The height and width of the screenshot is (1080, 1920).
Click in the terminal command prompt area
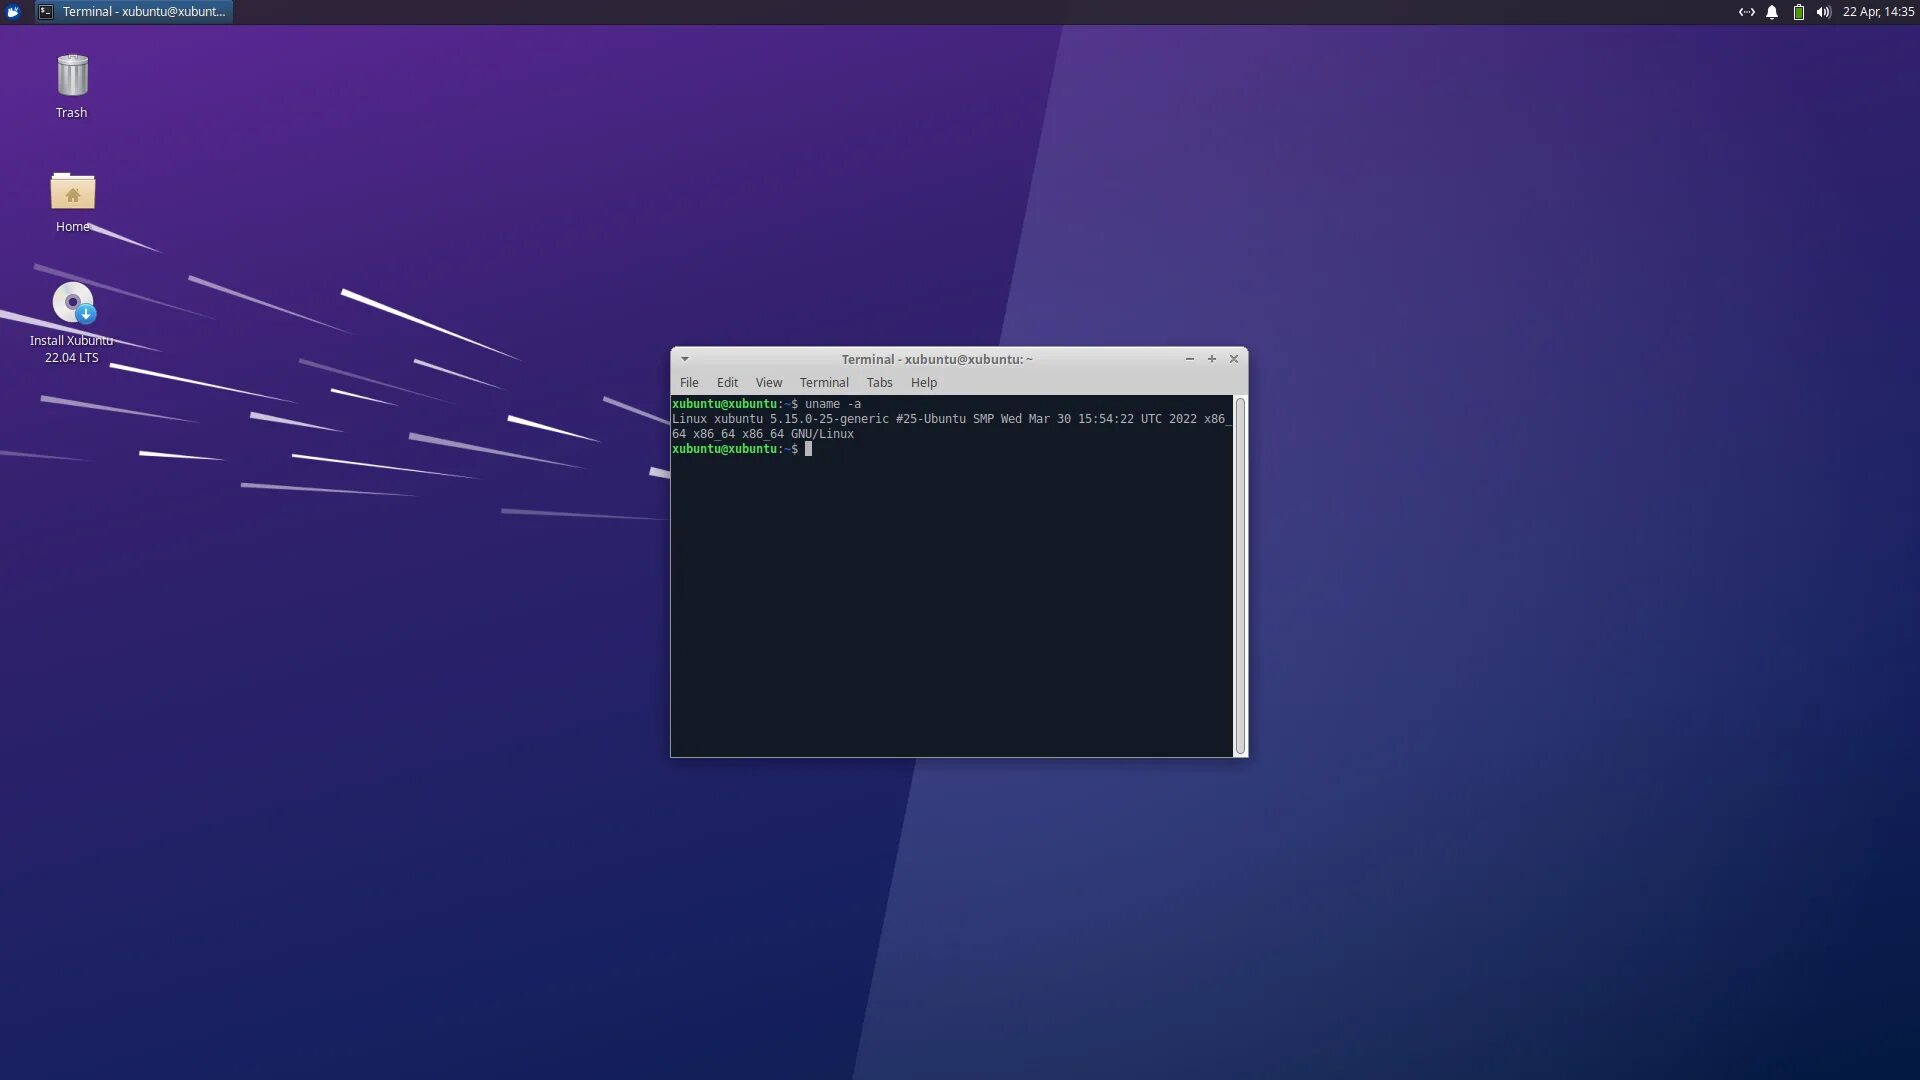coord(950,600)
